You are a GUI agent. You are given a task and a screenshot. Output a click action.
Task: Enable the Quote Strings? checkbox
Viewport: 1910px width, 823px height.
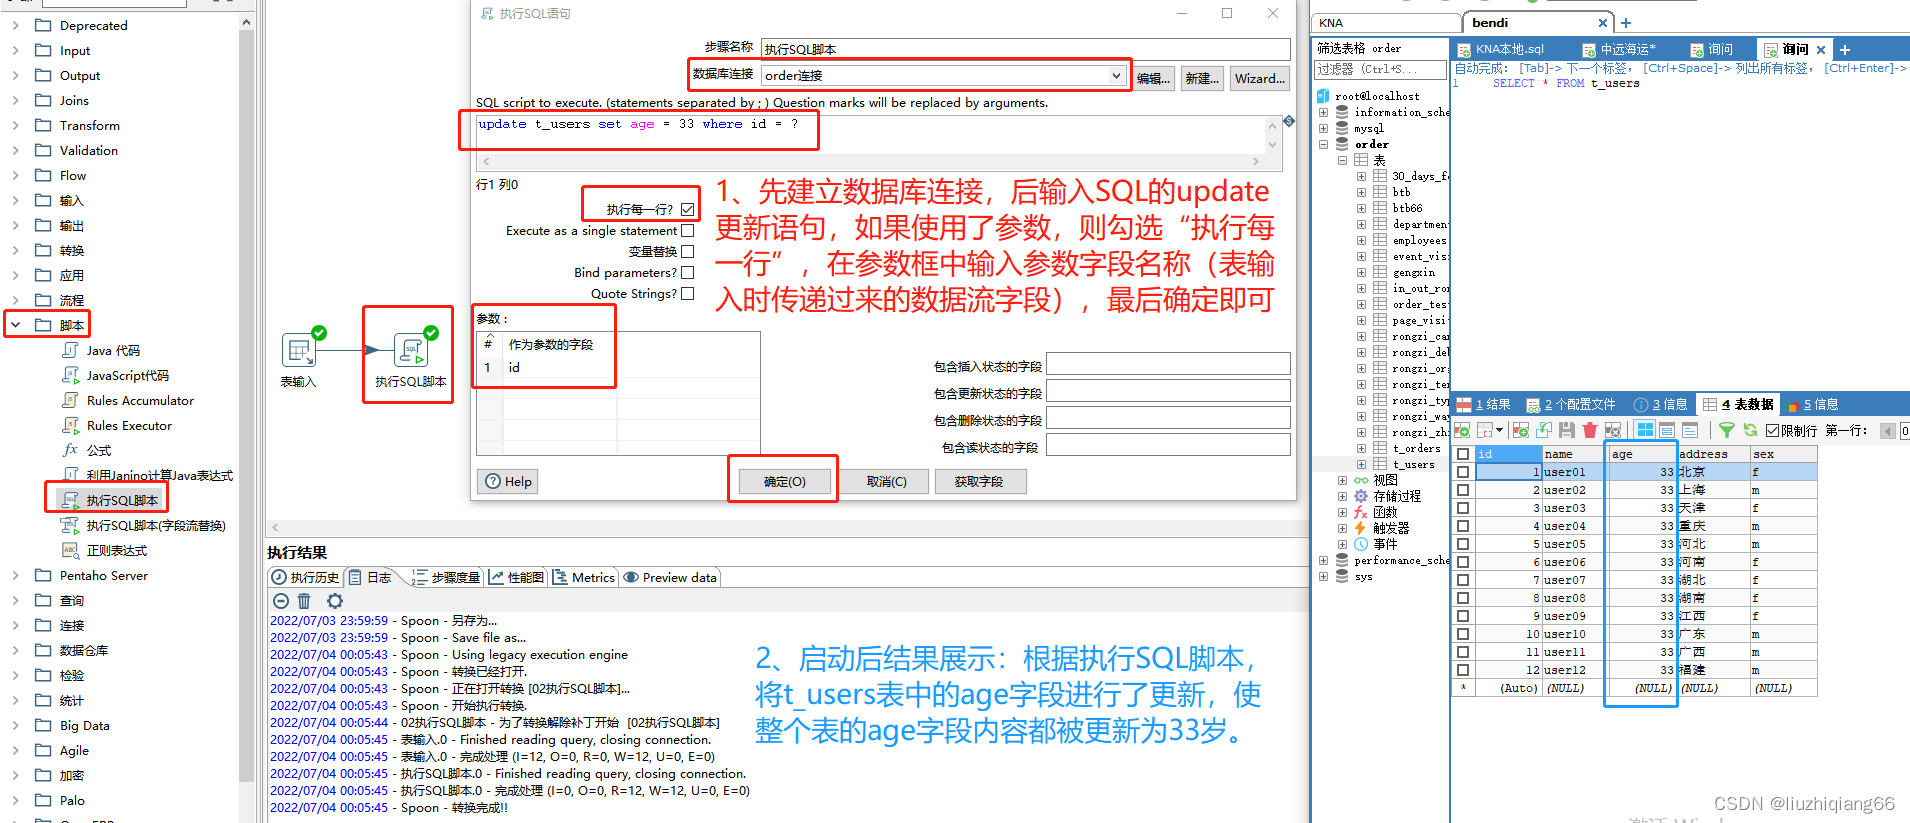tap(687, 293)
